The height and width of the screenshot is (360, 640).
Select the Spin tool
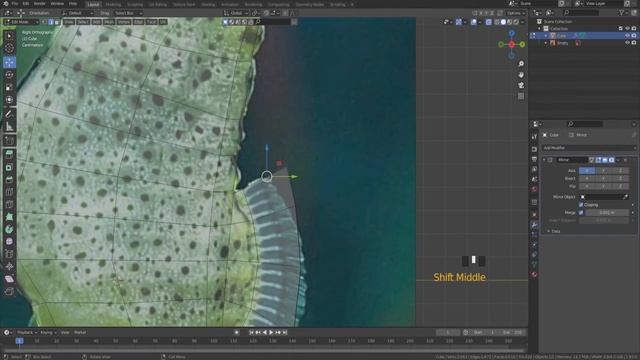(9, 229)
